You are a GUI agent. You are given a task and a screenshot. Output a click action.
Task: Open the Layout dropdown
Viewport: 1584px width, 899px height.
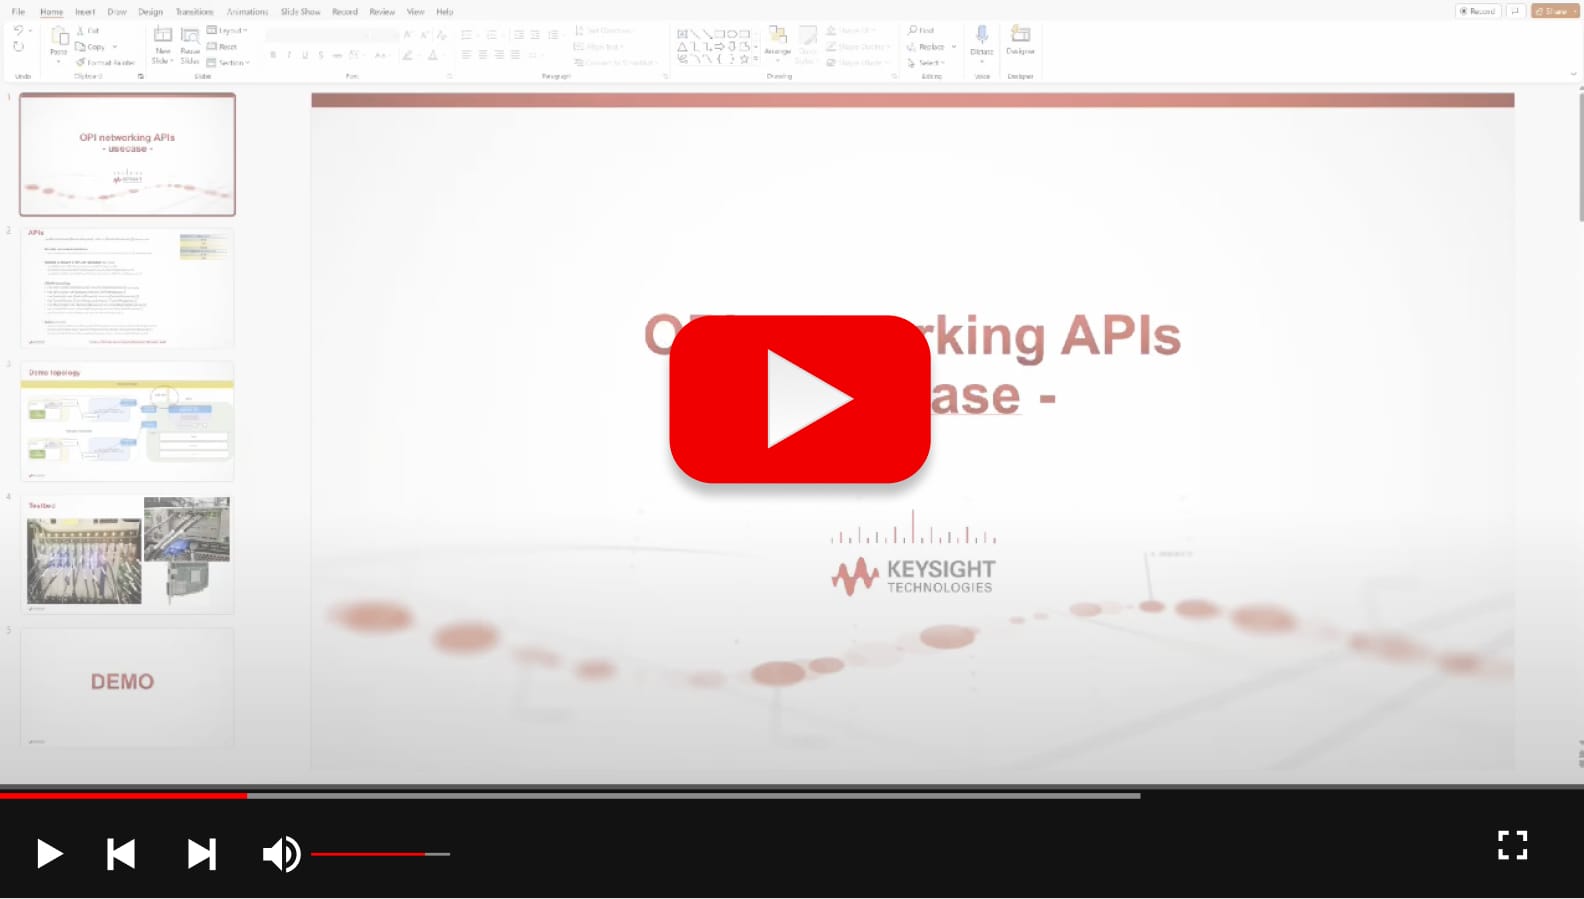[x=227, y=31]
